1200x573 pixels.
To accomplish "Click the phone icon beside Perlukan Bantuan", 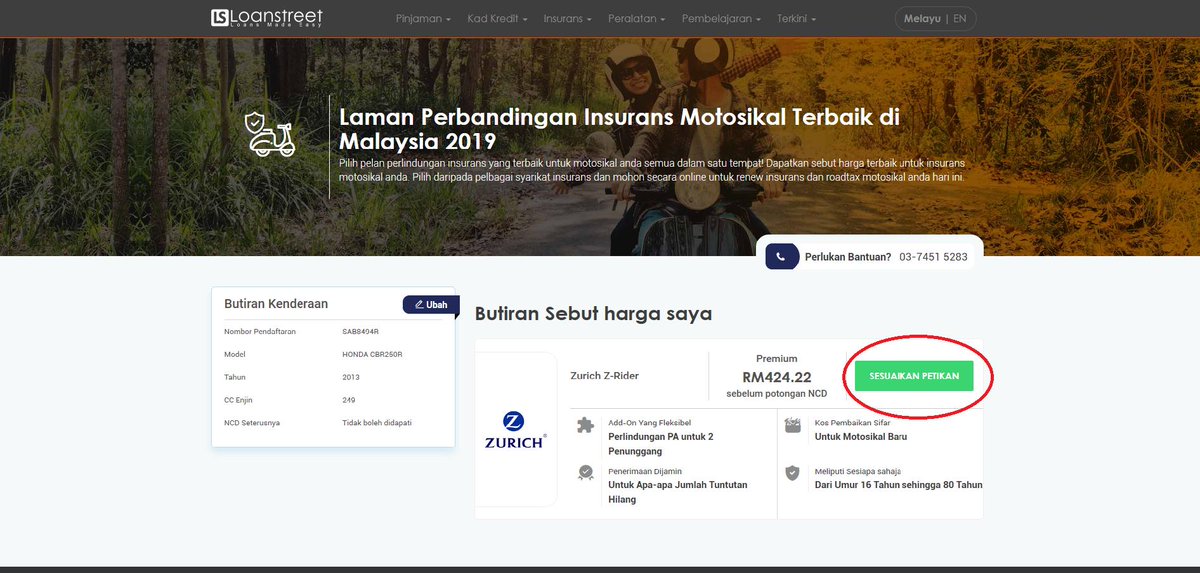I will click(781, 256).
